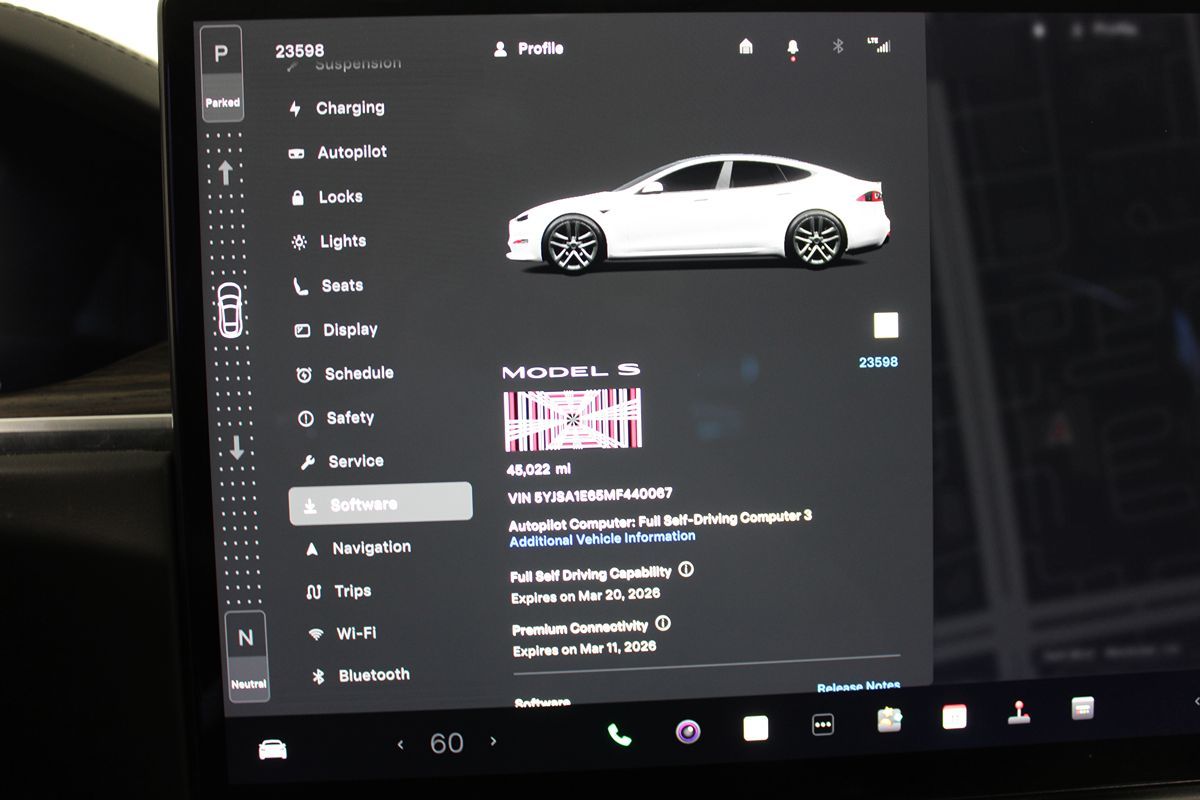Tap the Bluetooth status icon in header
Viewport: 1200px width, 800px height.
839,46
